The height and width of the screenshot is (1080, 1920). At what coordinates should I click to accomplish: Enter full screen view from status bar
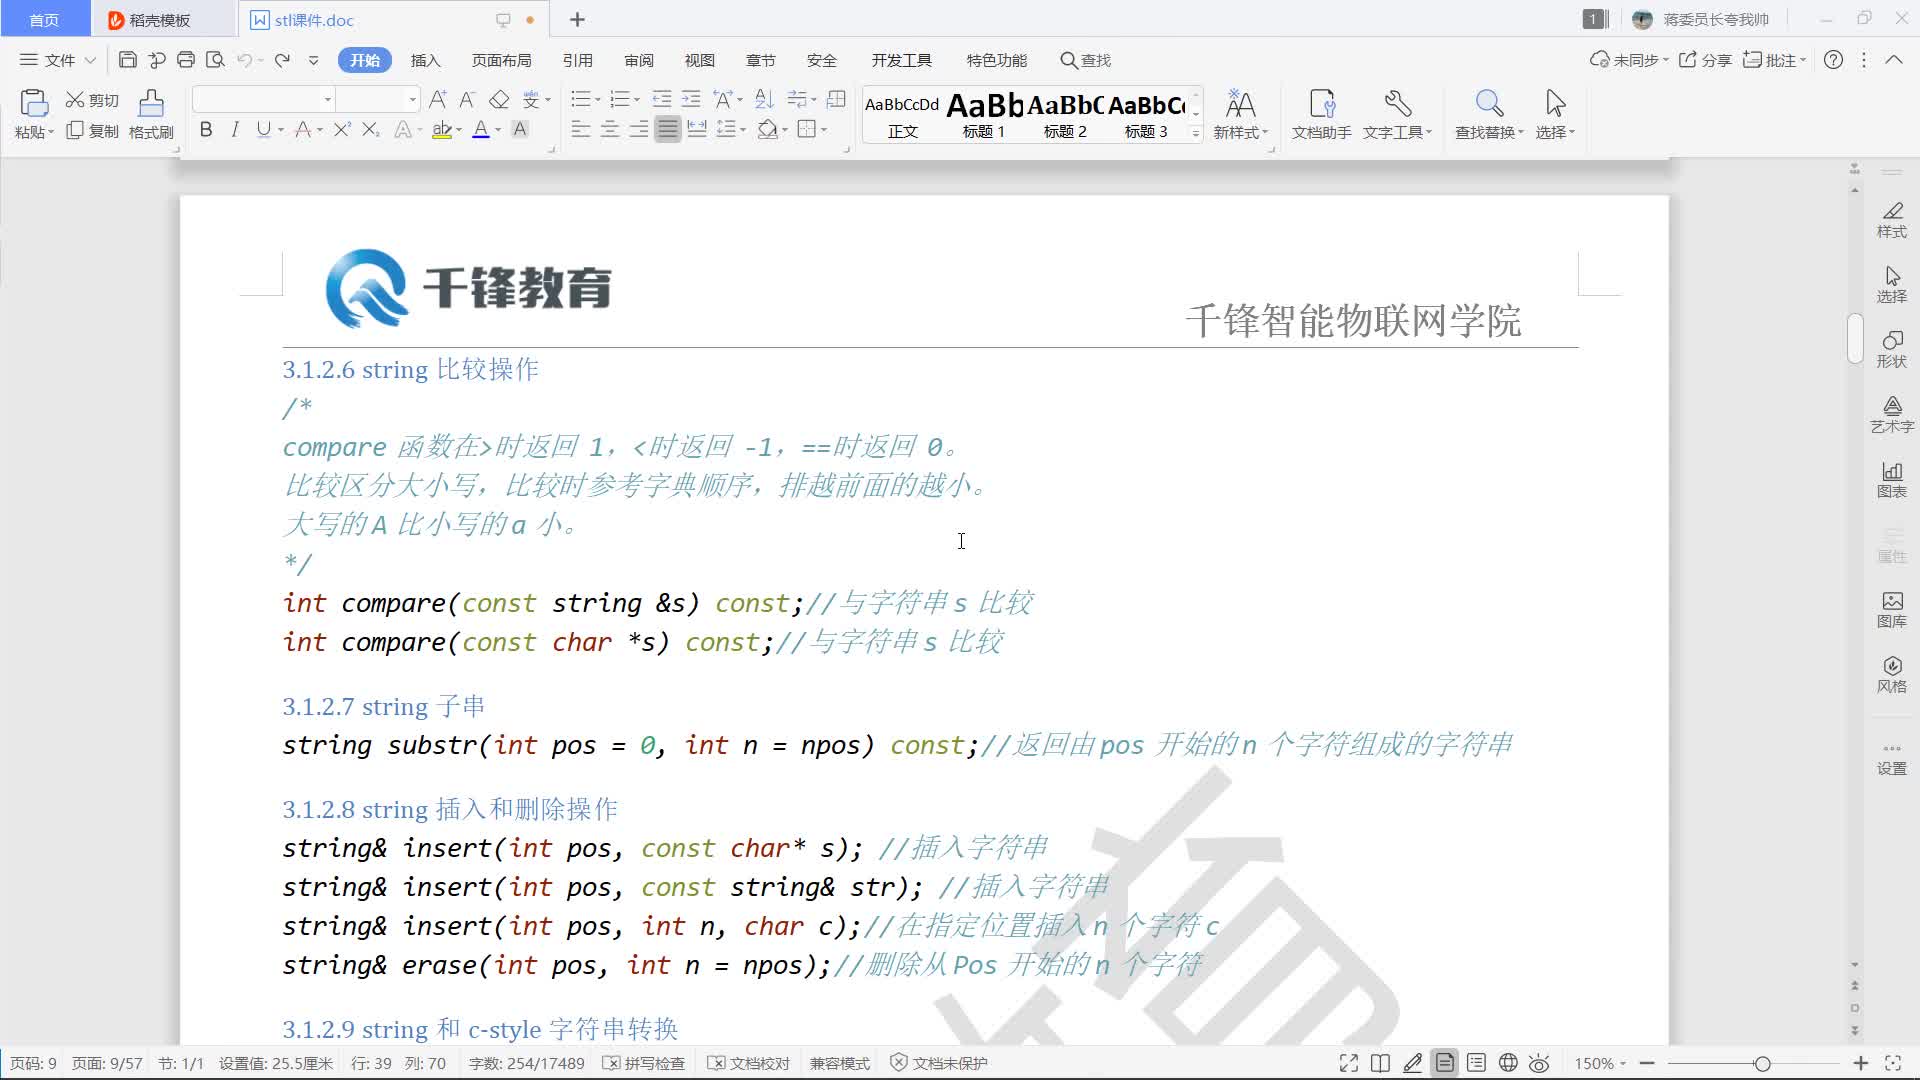pos(1349,1063)
